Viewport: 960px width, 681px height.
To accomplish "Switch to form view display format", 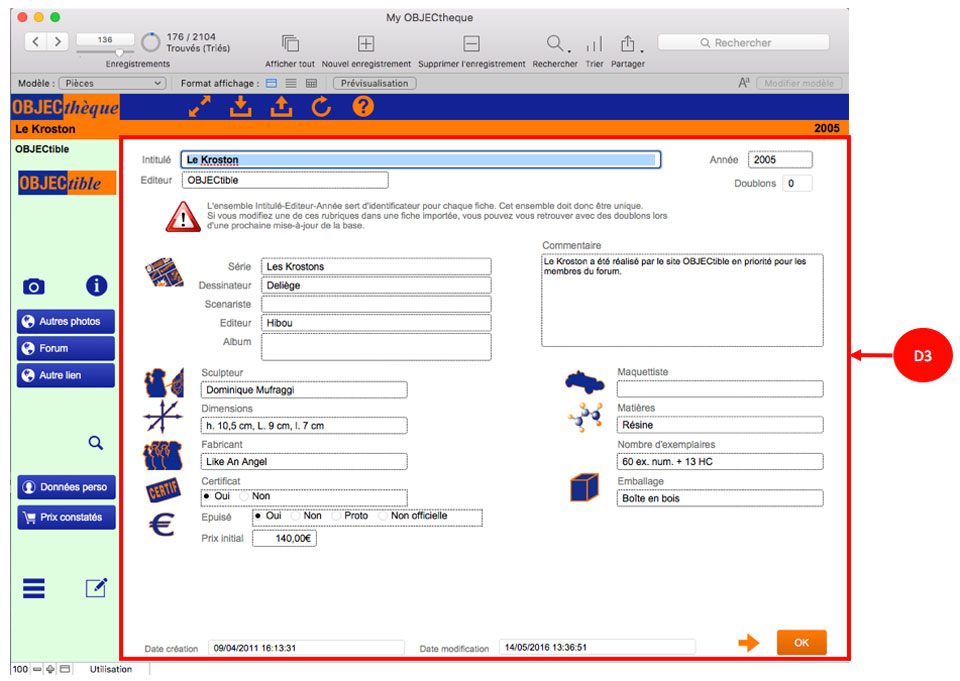I will click(x=271, y=83).
